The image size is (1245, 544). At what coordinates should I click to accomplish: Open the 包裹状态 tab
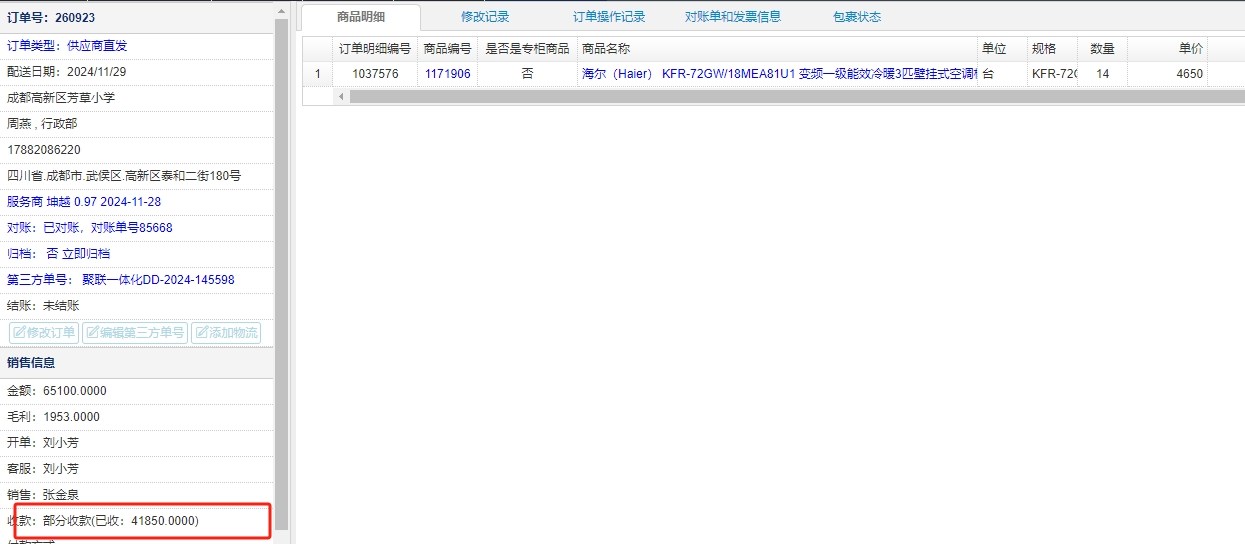coord(857,17)
